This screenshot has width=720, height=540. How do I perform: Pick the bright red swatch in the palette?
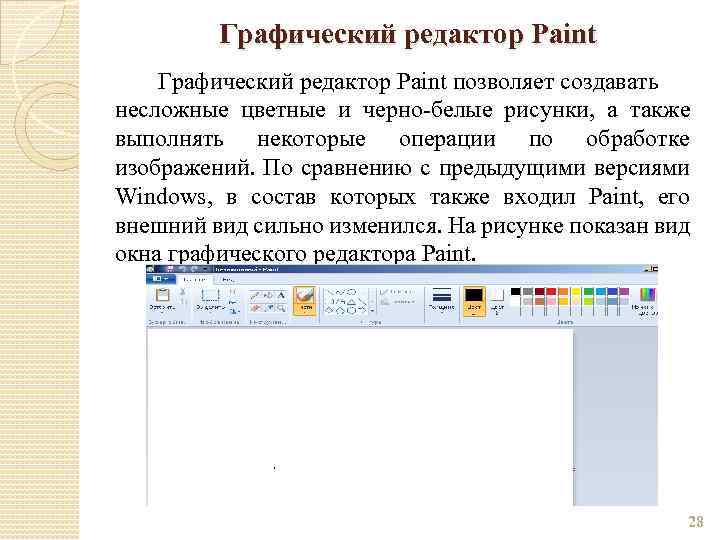pyautogui.click(x=551, y=292)
